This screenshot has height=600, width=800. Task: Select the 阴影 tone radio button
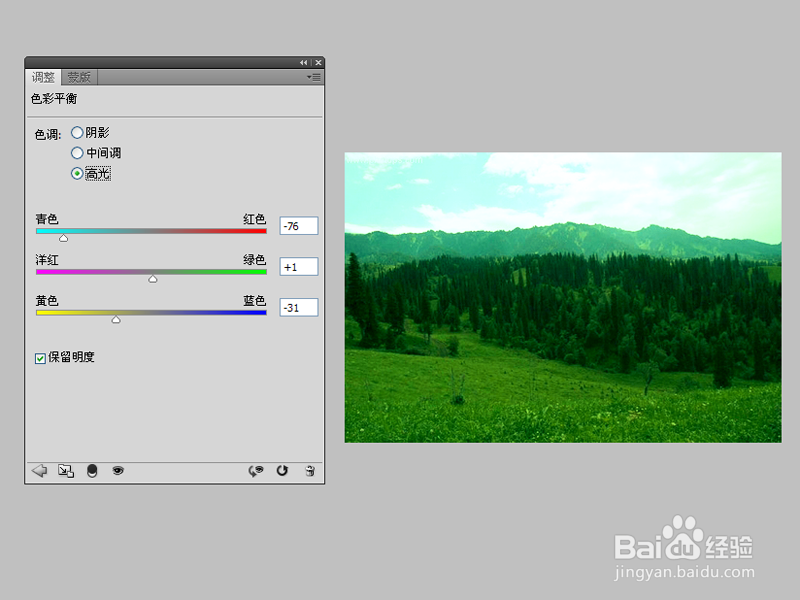[77, 133]
